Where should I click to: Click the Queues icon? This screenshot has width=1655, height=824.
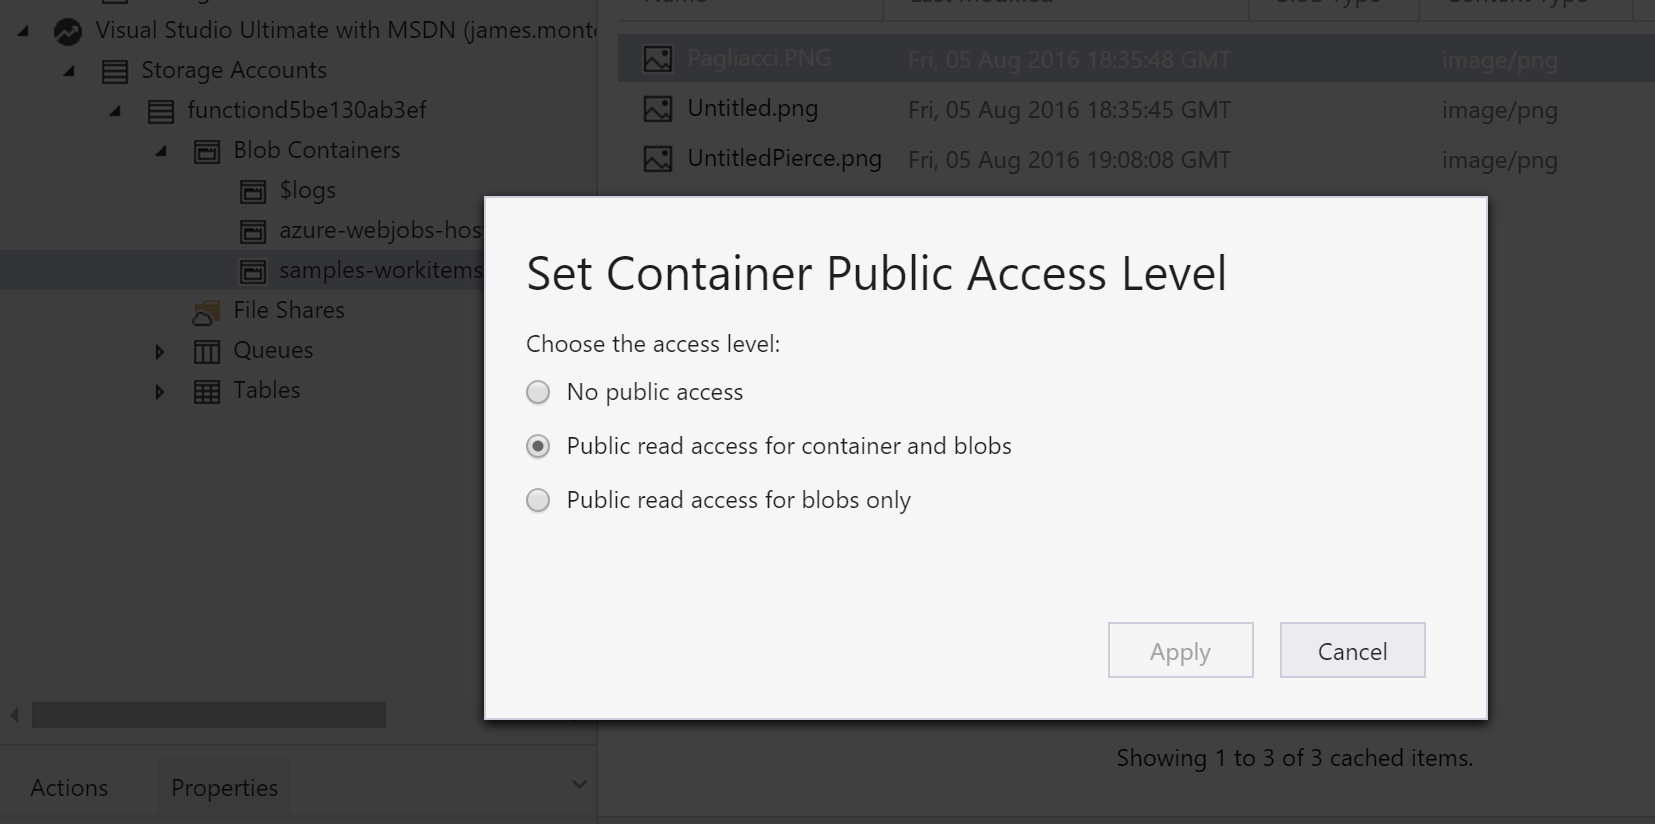pos(207,351)
